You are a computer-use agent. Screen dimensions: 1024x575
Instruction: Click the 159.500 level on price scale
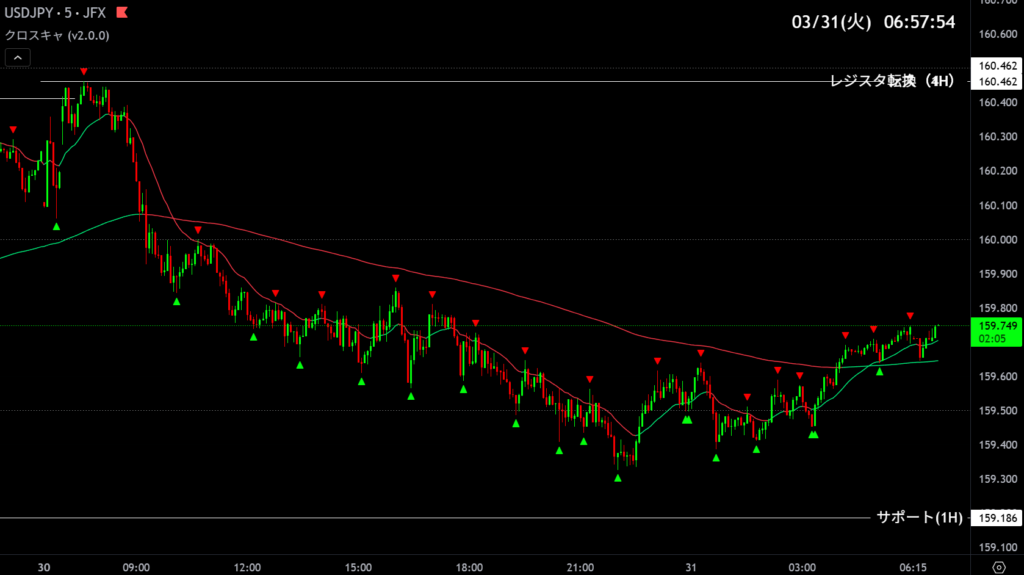pos(997,411)
